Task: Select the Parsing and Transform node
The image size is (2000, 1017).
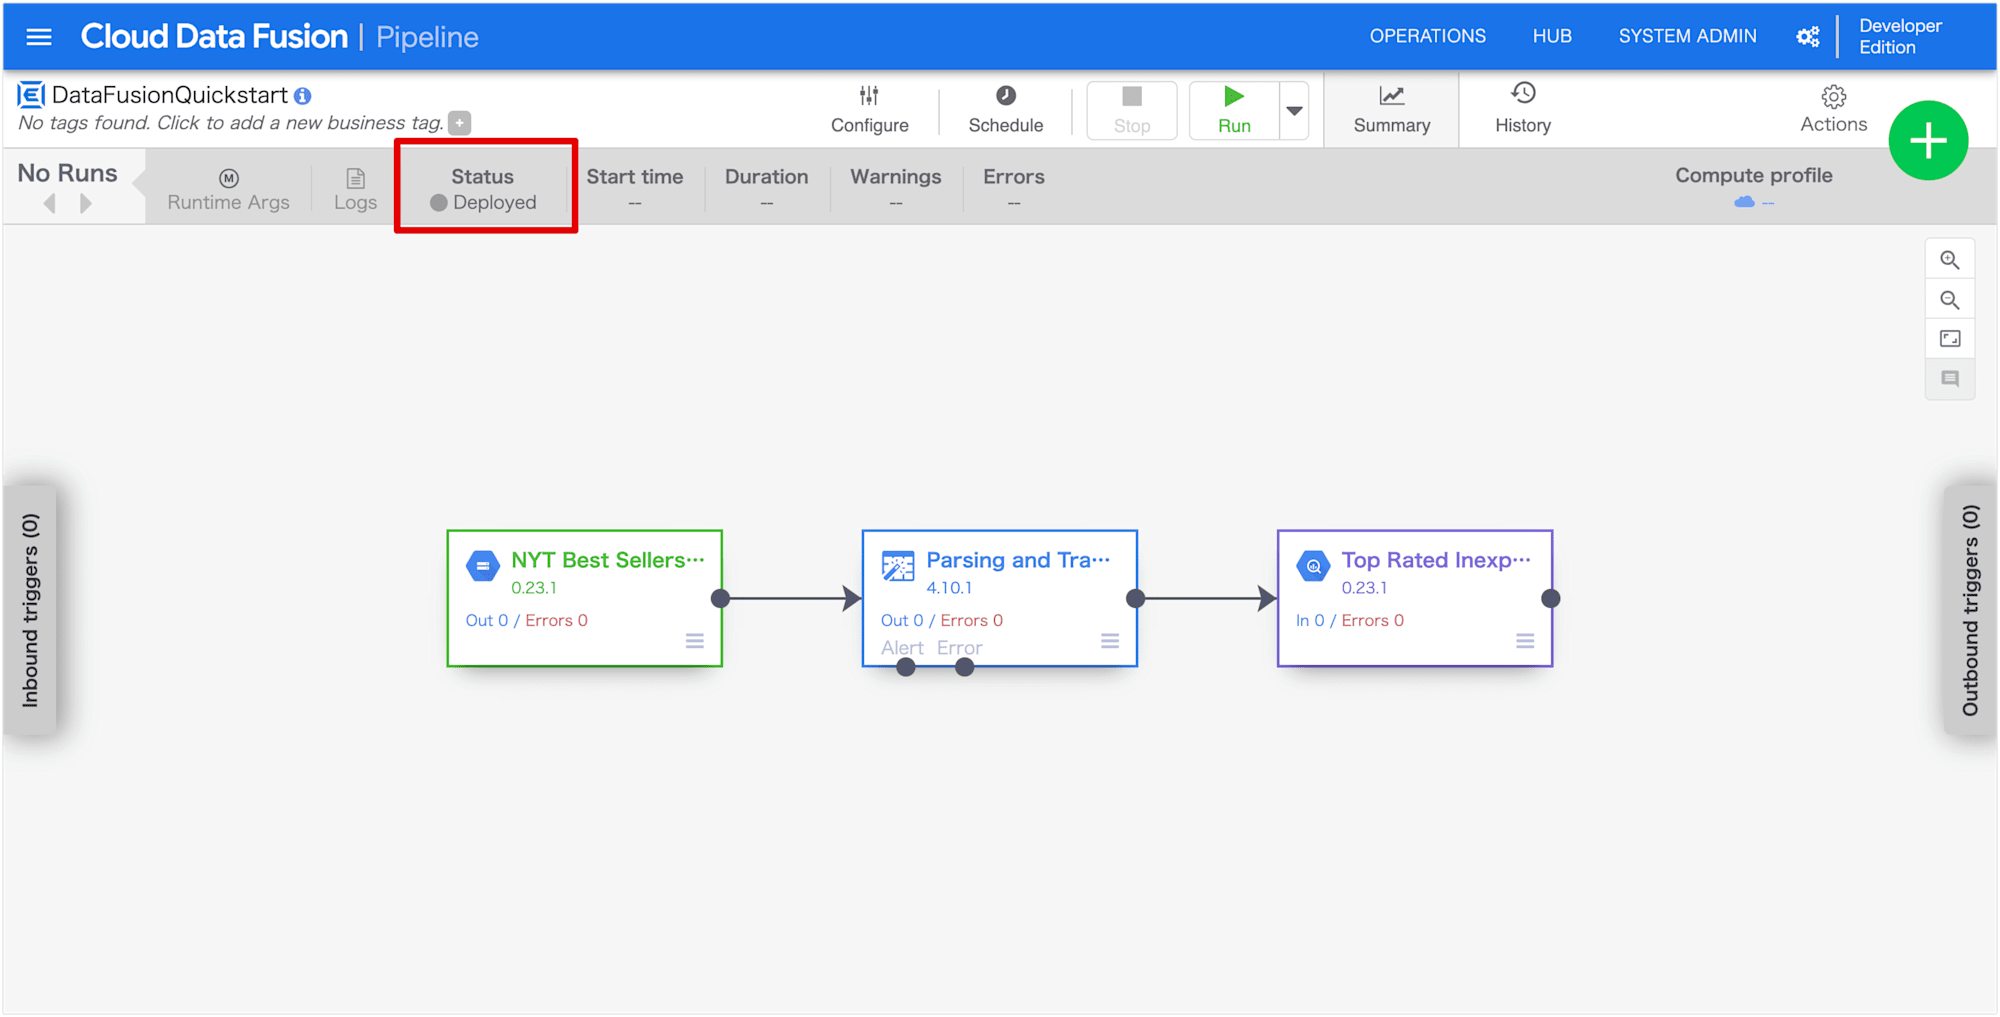Action: 1000,598
